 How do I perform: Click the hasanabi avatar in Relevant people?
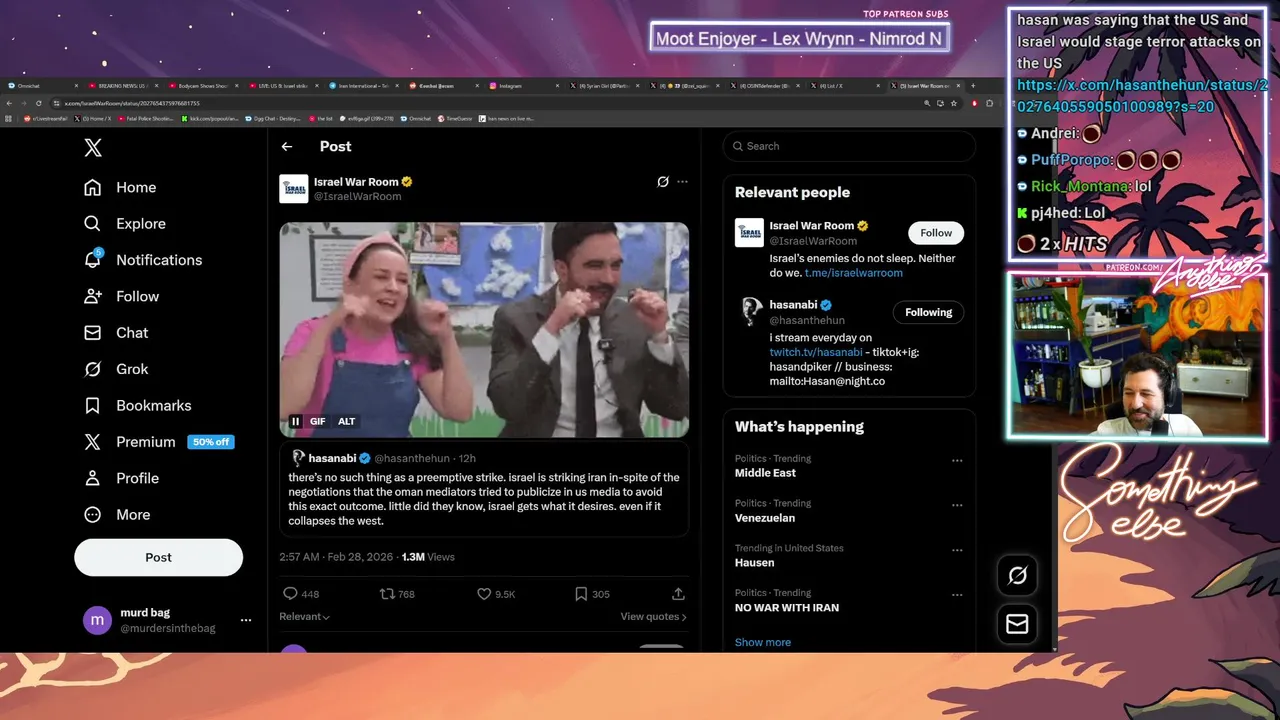click(750, 312)
